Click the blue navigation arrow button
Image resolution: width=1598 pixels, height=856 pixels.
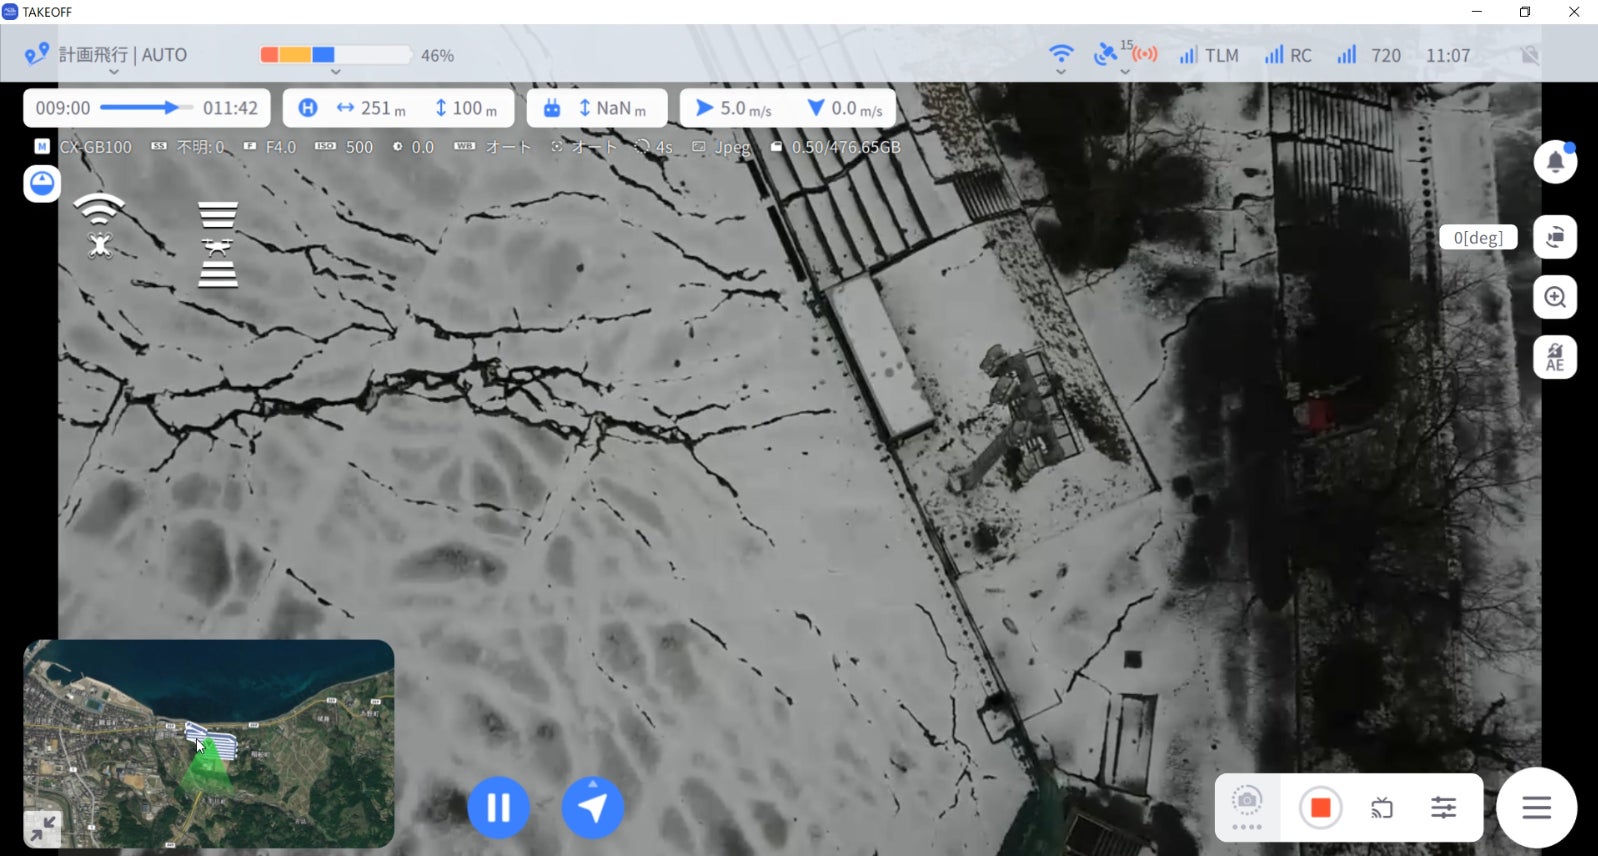[x=592, y=807]
